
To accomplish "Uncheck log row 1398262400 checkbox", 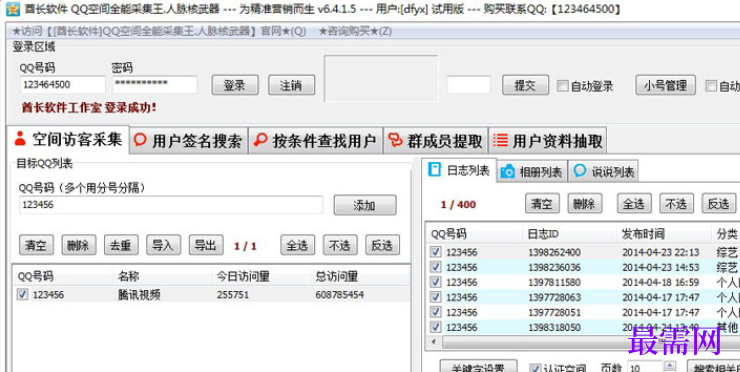I will tap(436, 252).
